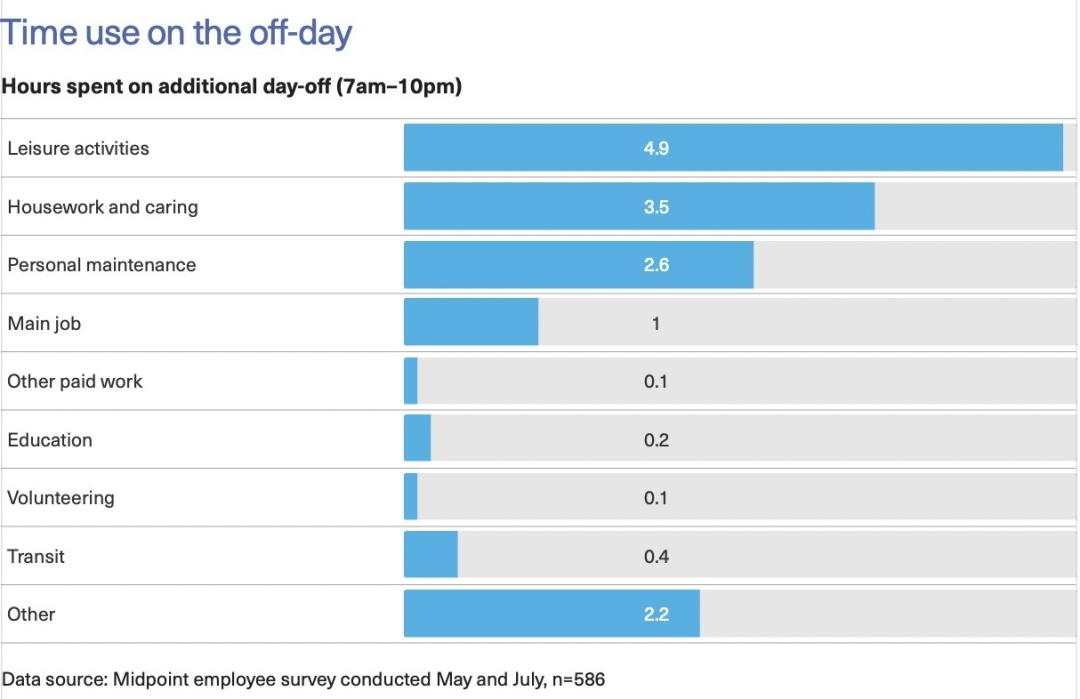Select the "Personal maintenance" label text
This screenshot has height=699, width=1080.
(x=102, y=264)
